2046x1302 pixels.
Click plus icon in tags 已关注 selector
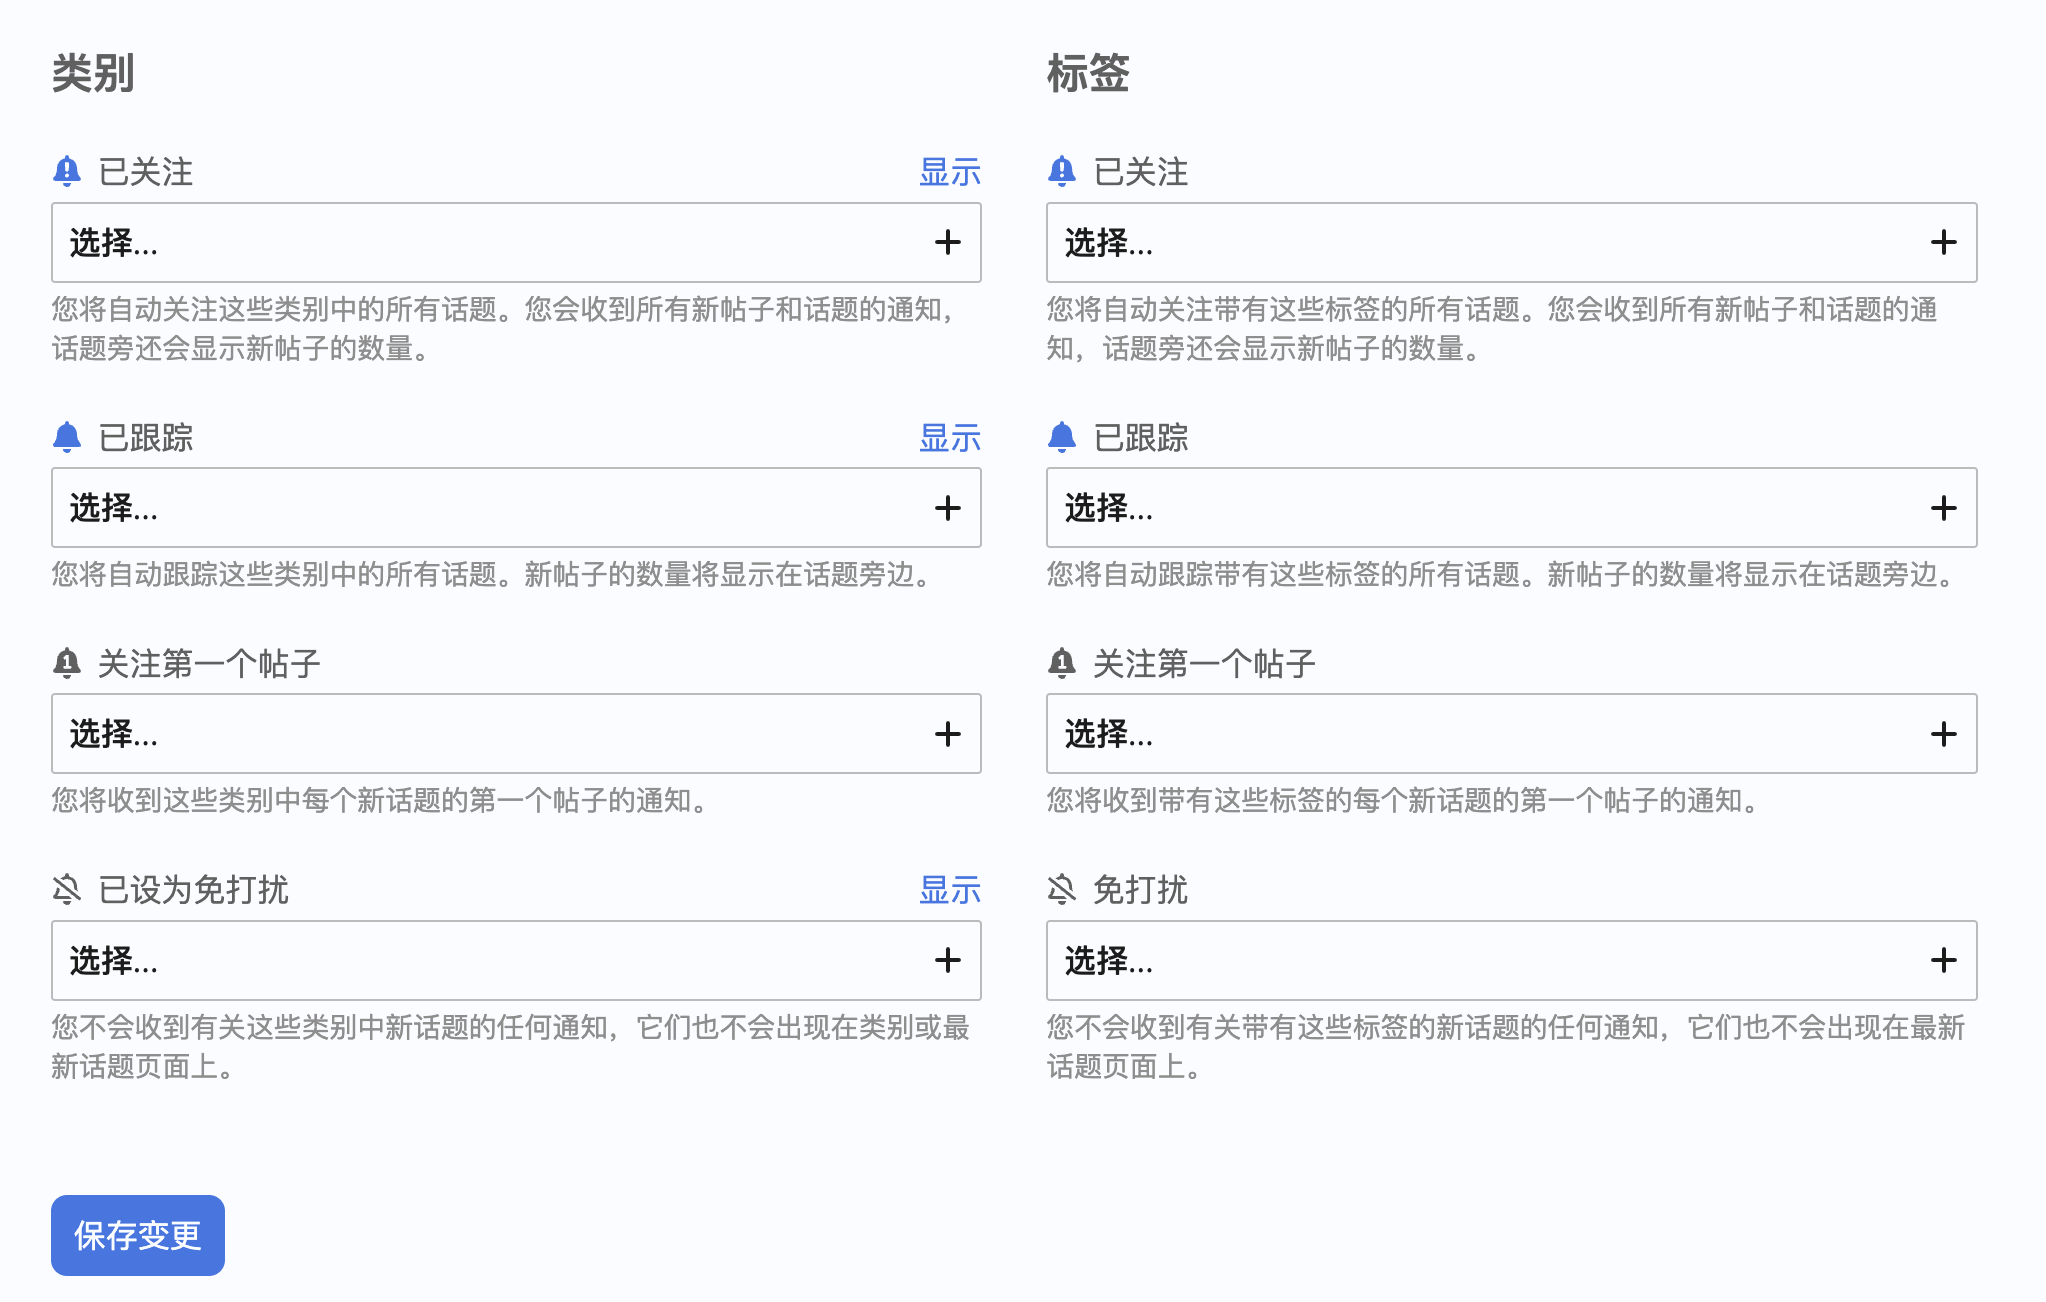point(1943,243)
